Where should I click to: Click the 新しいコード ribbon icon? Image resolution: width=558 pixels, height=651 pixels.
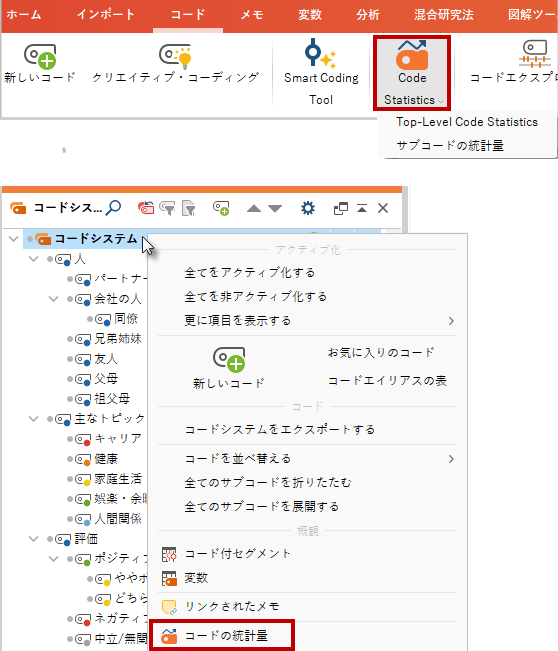click(x=40, y=56)
